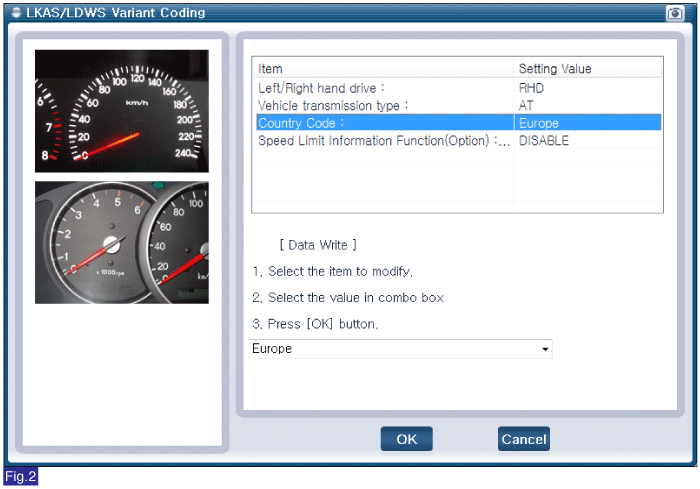Select Speed Limit Information Function(Option) row
The image size is (700, 489).
458,141
